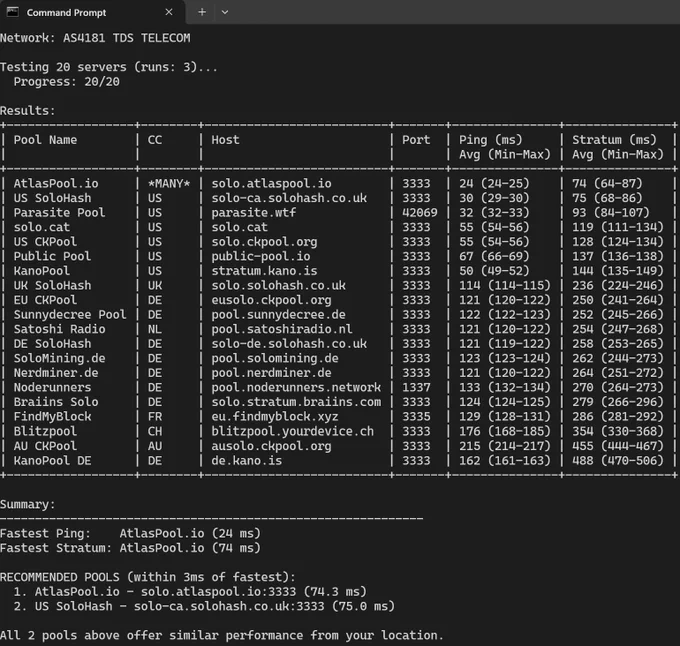Click 'AtlasPool.io' in the Pool Name column
The image size is (680, 646).
[x=56, y=184]
